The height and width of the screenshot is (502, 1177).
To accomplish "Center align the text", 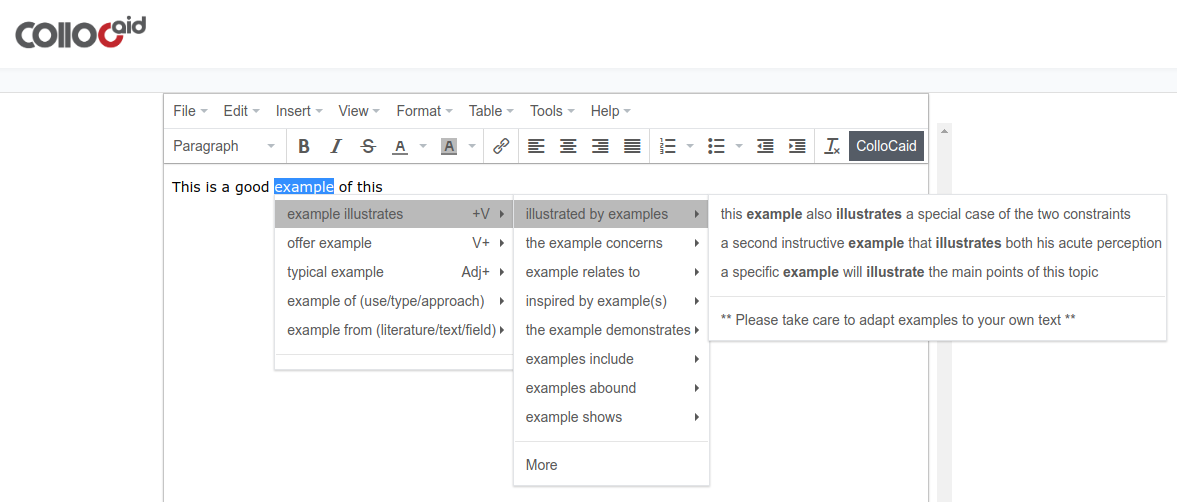I will [568, 146].
